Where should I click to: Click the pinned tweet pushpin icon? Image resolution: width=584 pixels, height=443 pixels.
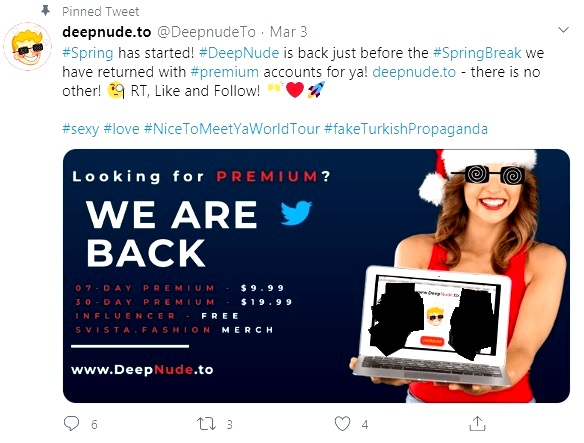click(x=45, y=11)
